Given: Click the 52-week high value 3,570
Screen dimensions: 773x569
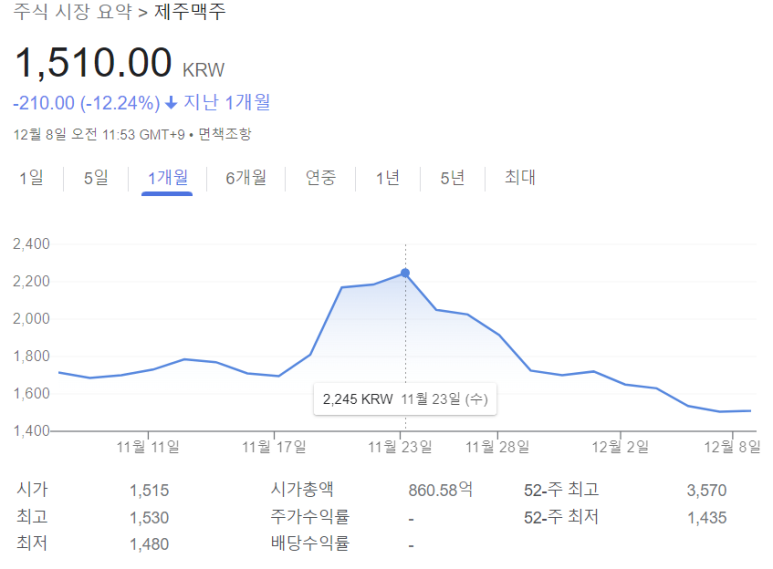Looking at the screenshot, I should tap(707, 491).
